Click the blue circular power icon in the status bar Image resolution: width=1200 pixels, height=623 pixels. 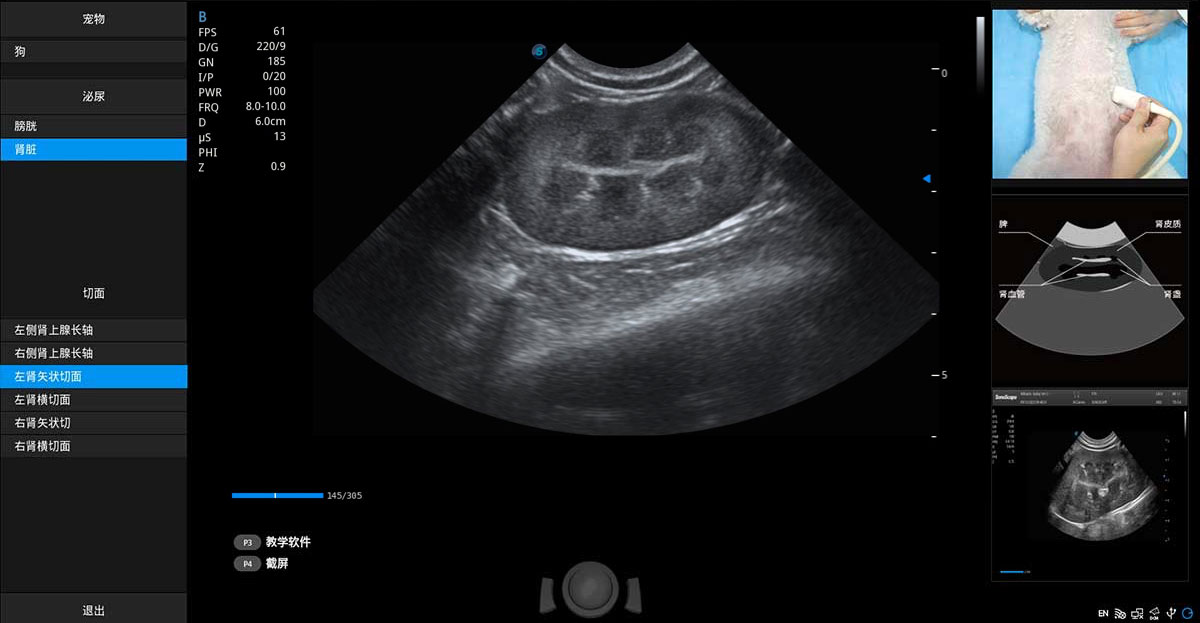1187,612
